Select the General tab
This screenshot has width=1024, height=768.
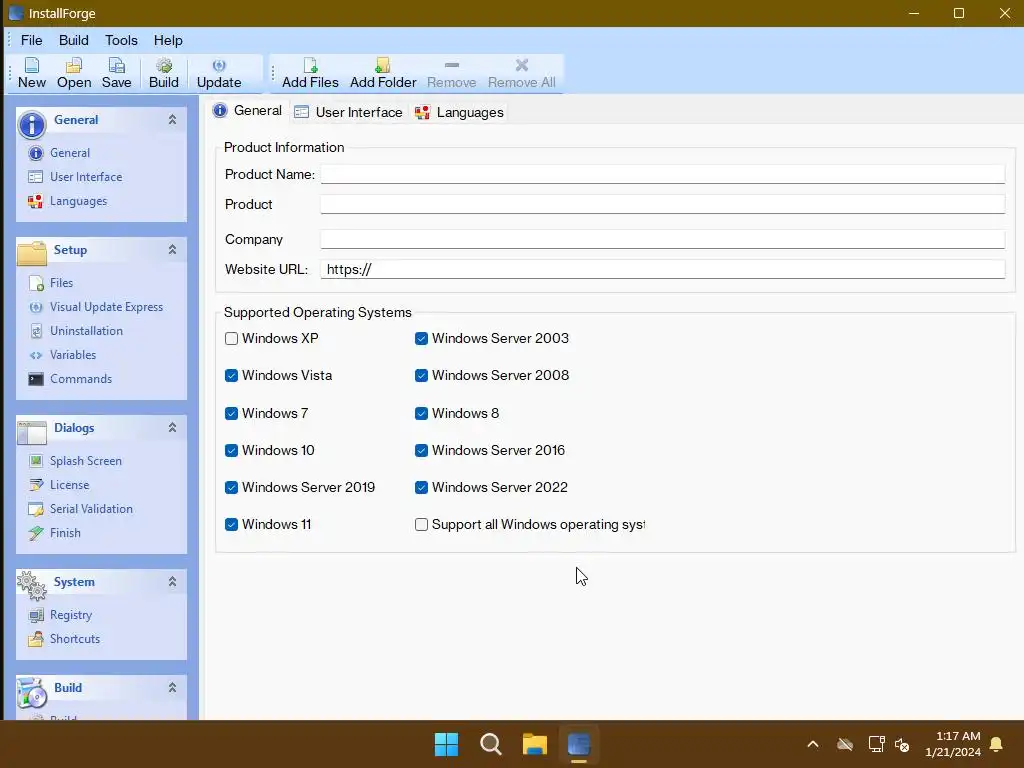248,111
